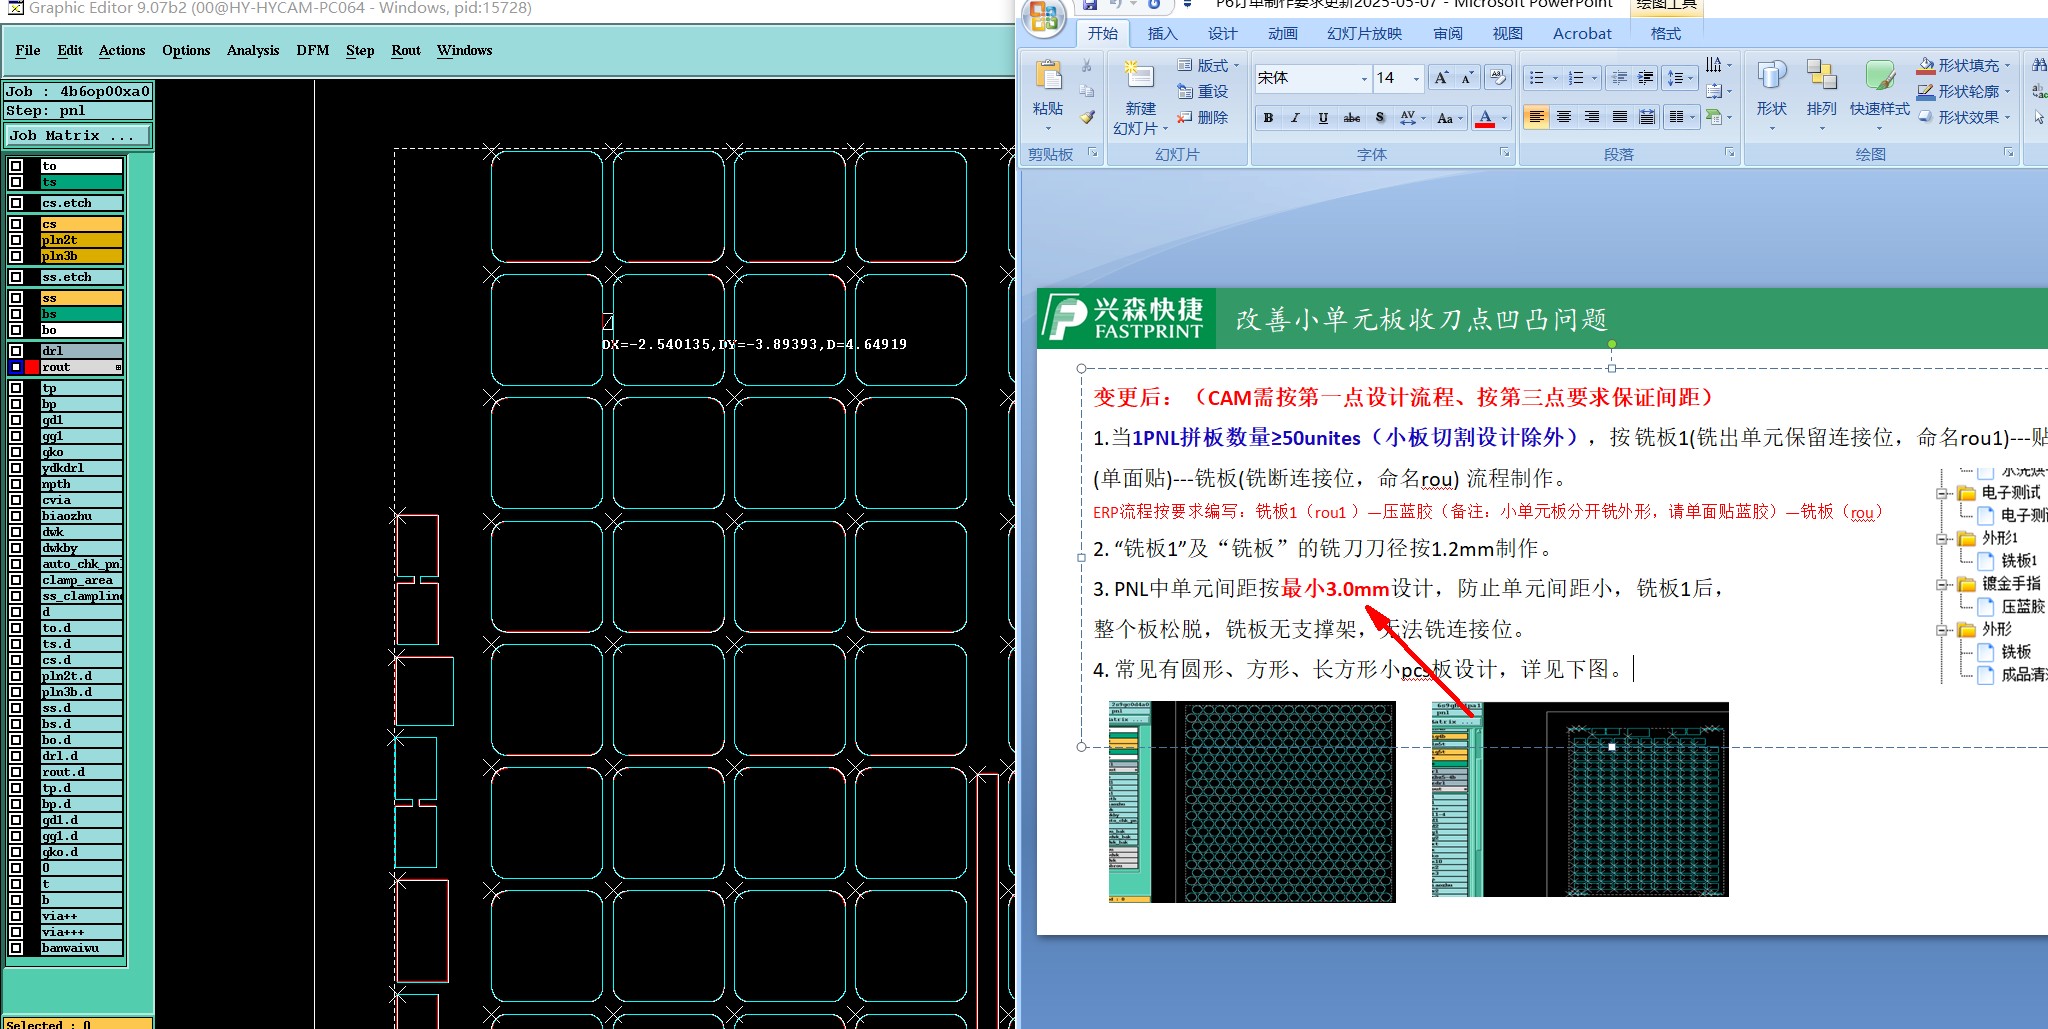
Task: Justify text in PowerPoint paragraph group
Action: click(1620, 118)
